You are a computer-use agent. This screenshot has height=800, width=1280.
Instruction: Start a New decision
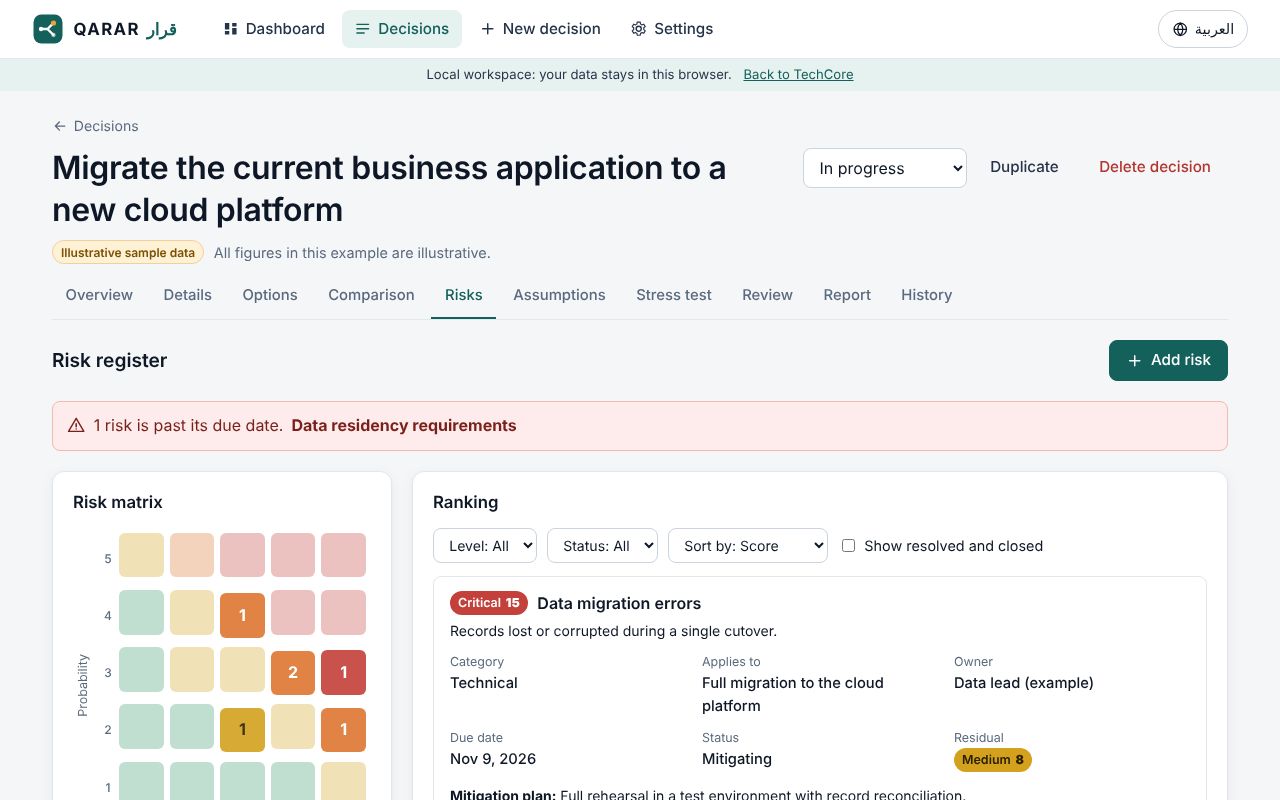(x=541, y=29)
